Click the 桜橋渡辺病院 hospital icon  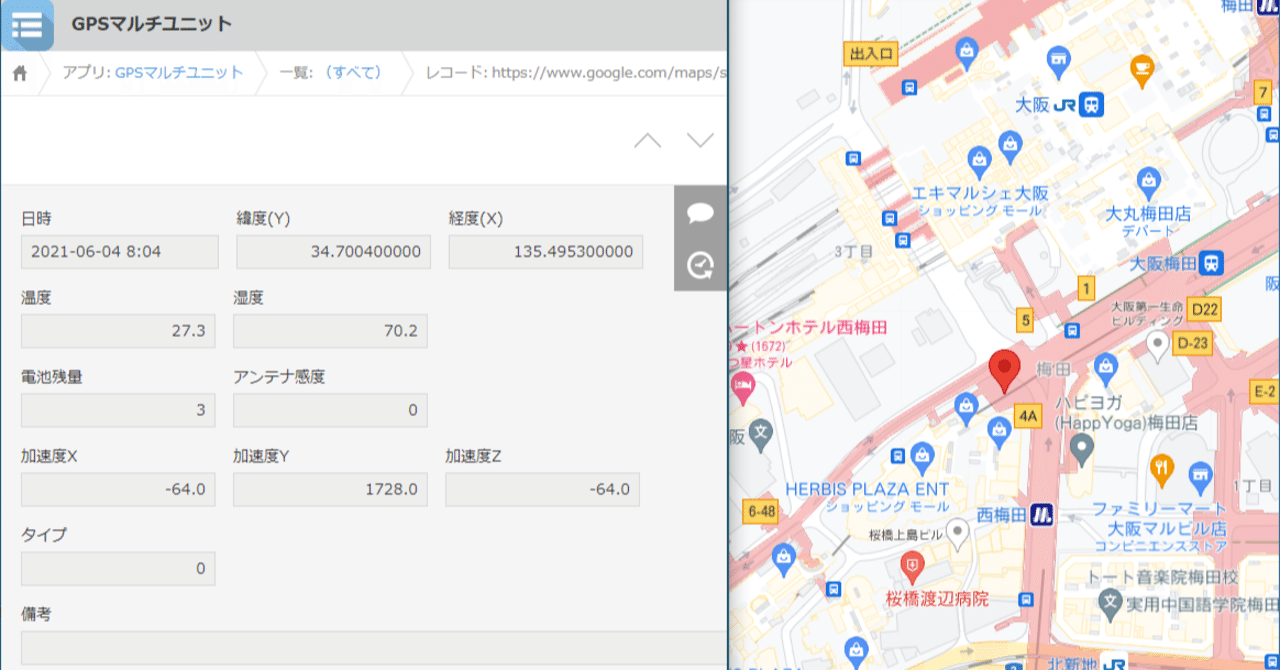point(913,565)
